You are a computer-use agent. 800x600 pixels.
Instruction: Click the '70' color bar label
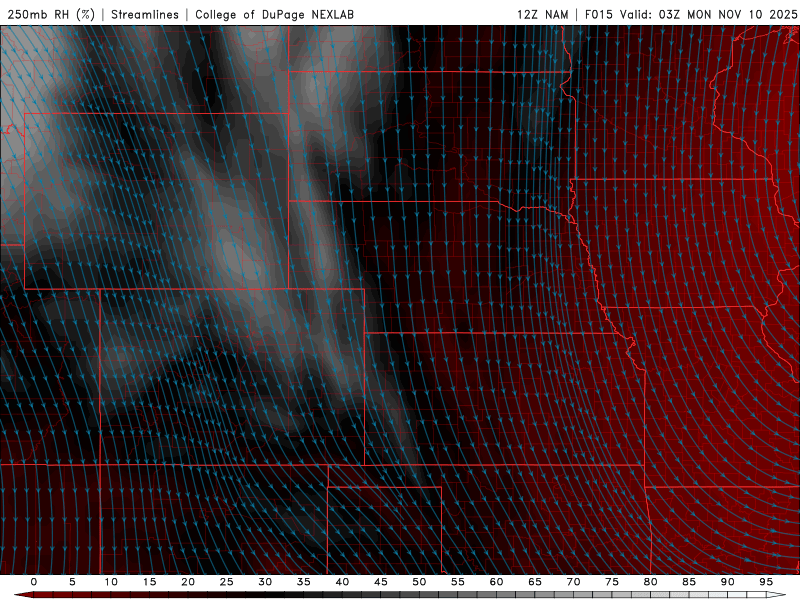(x=573, y=582)
